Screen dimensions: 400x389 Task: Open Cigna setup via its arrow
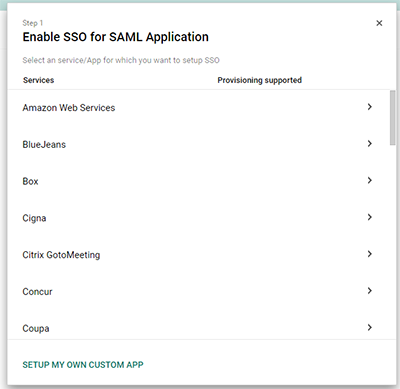369,217
